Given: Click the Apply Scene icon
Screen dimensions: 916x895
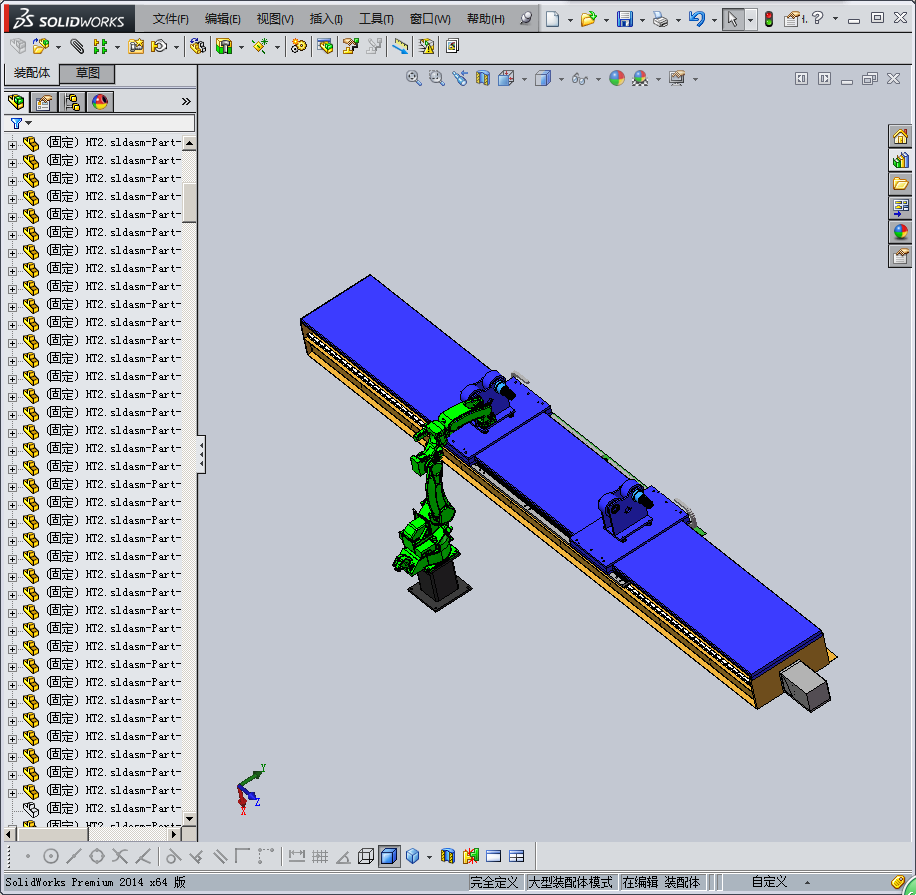Looking at the screenshot, I should (x=640, y=78).
